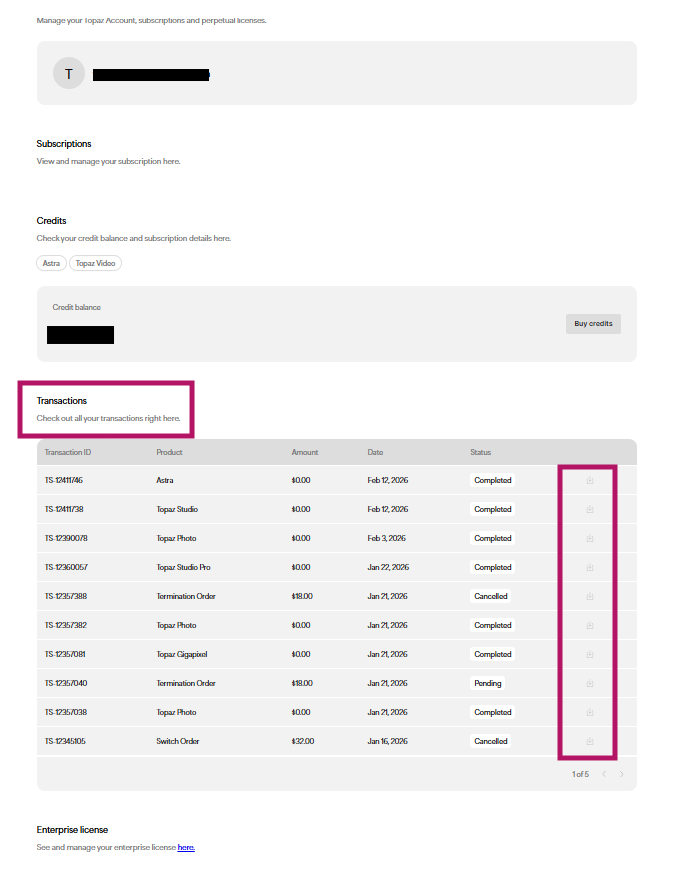The width and height of the screenshot is (682, 877).
Task: Go to next transactions page
Action: (x=622, y=774)
